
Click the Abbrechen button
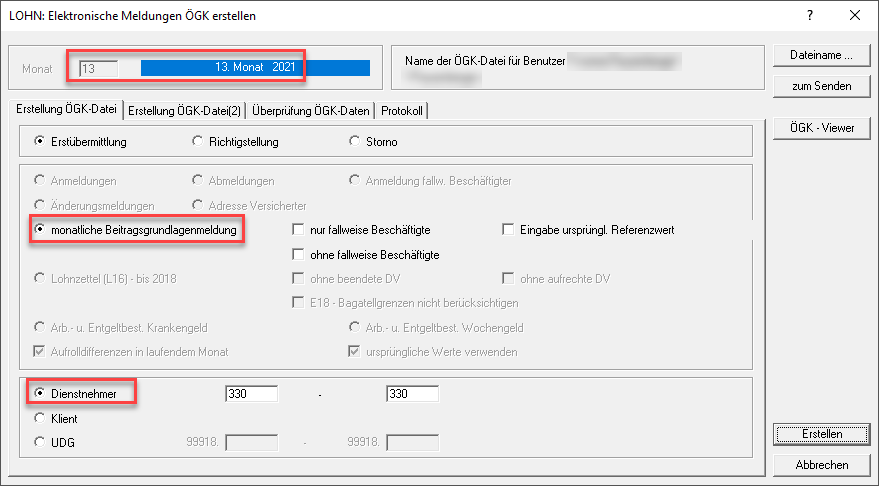[x=822, y=465]
